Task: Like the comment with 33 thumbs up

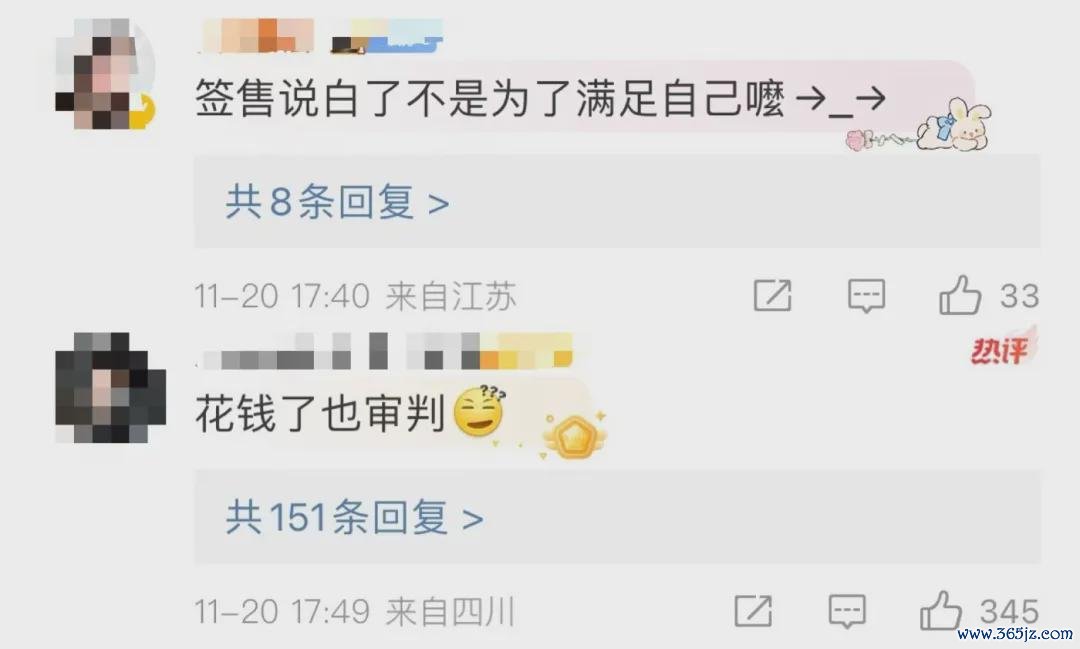Action: coord(960,295)
